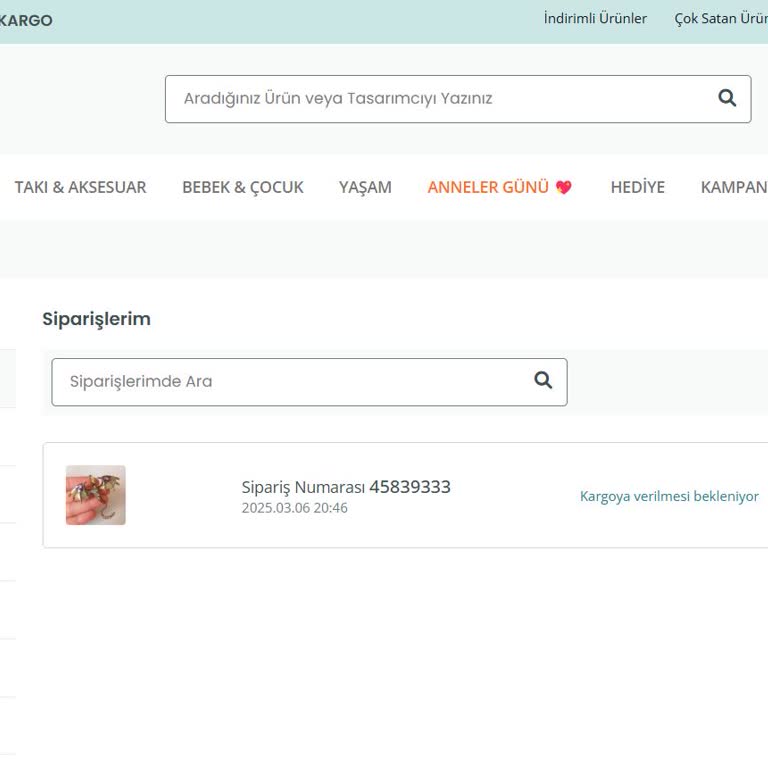Click the Siparişlerim heading
Viewport: 768px width, 768px height.
pyautogui.click(x=96, y=319)
